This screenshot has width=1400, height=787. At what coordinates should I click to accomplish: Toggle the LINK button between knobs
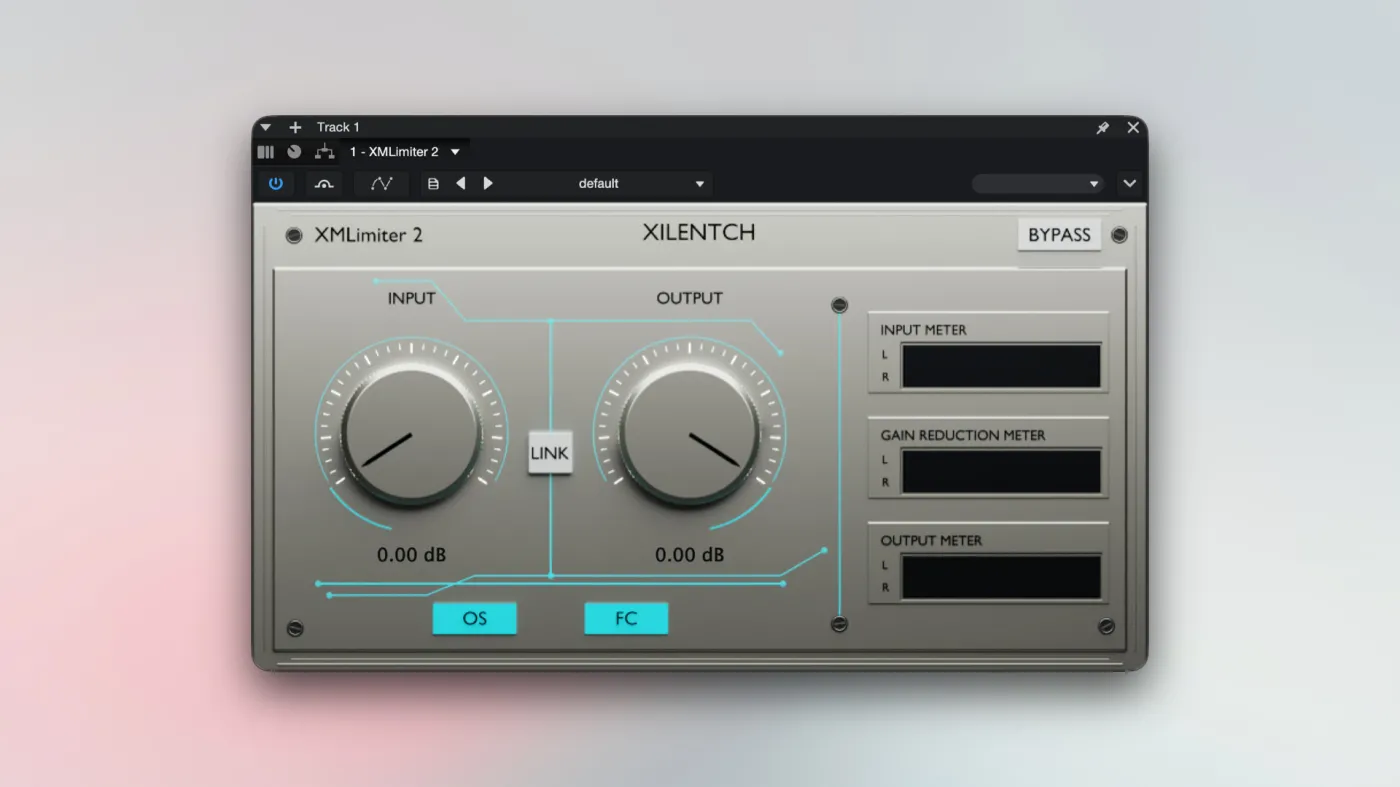click(549, 453)
